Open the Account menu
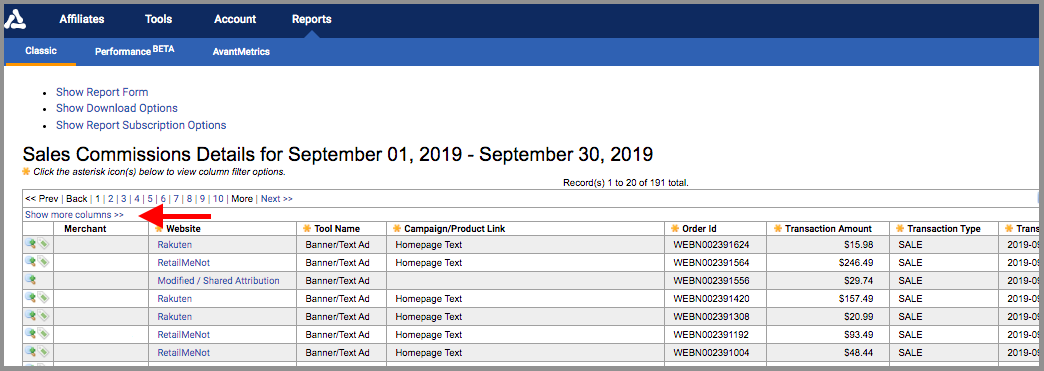The width and height of the screenshot is (1044, 371). click(x=235, y=19)
